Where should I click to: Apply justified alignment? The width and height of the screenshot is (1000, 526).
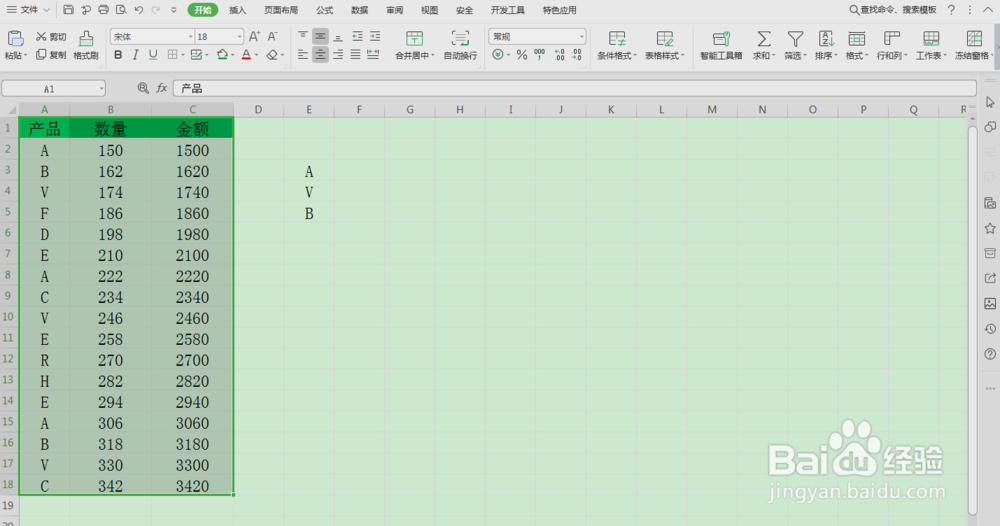[356, 55]
